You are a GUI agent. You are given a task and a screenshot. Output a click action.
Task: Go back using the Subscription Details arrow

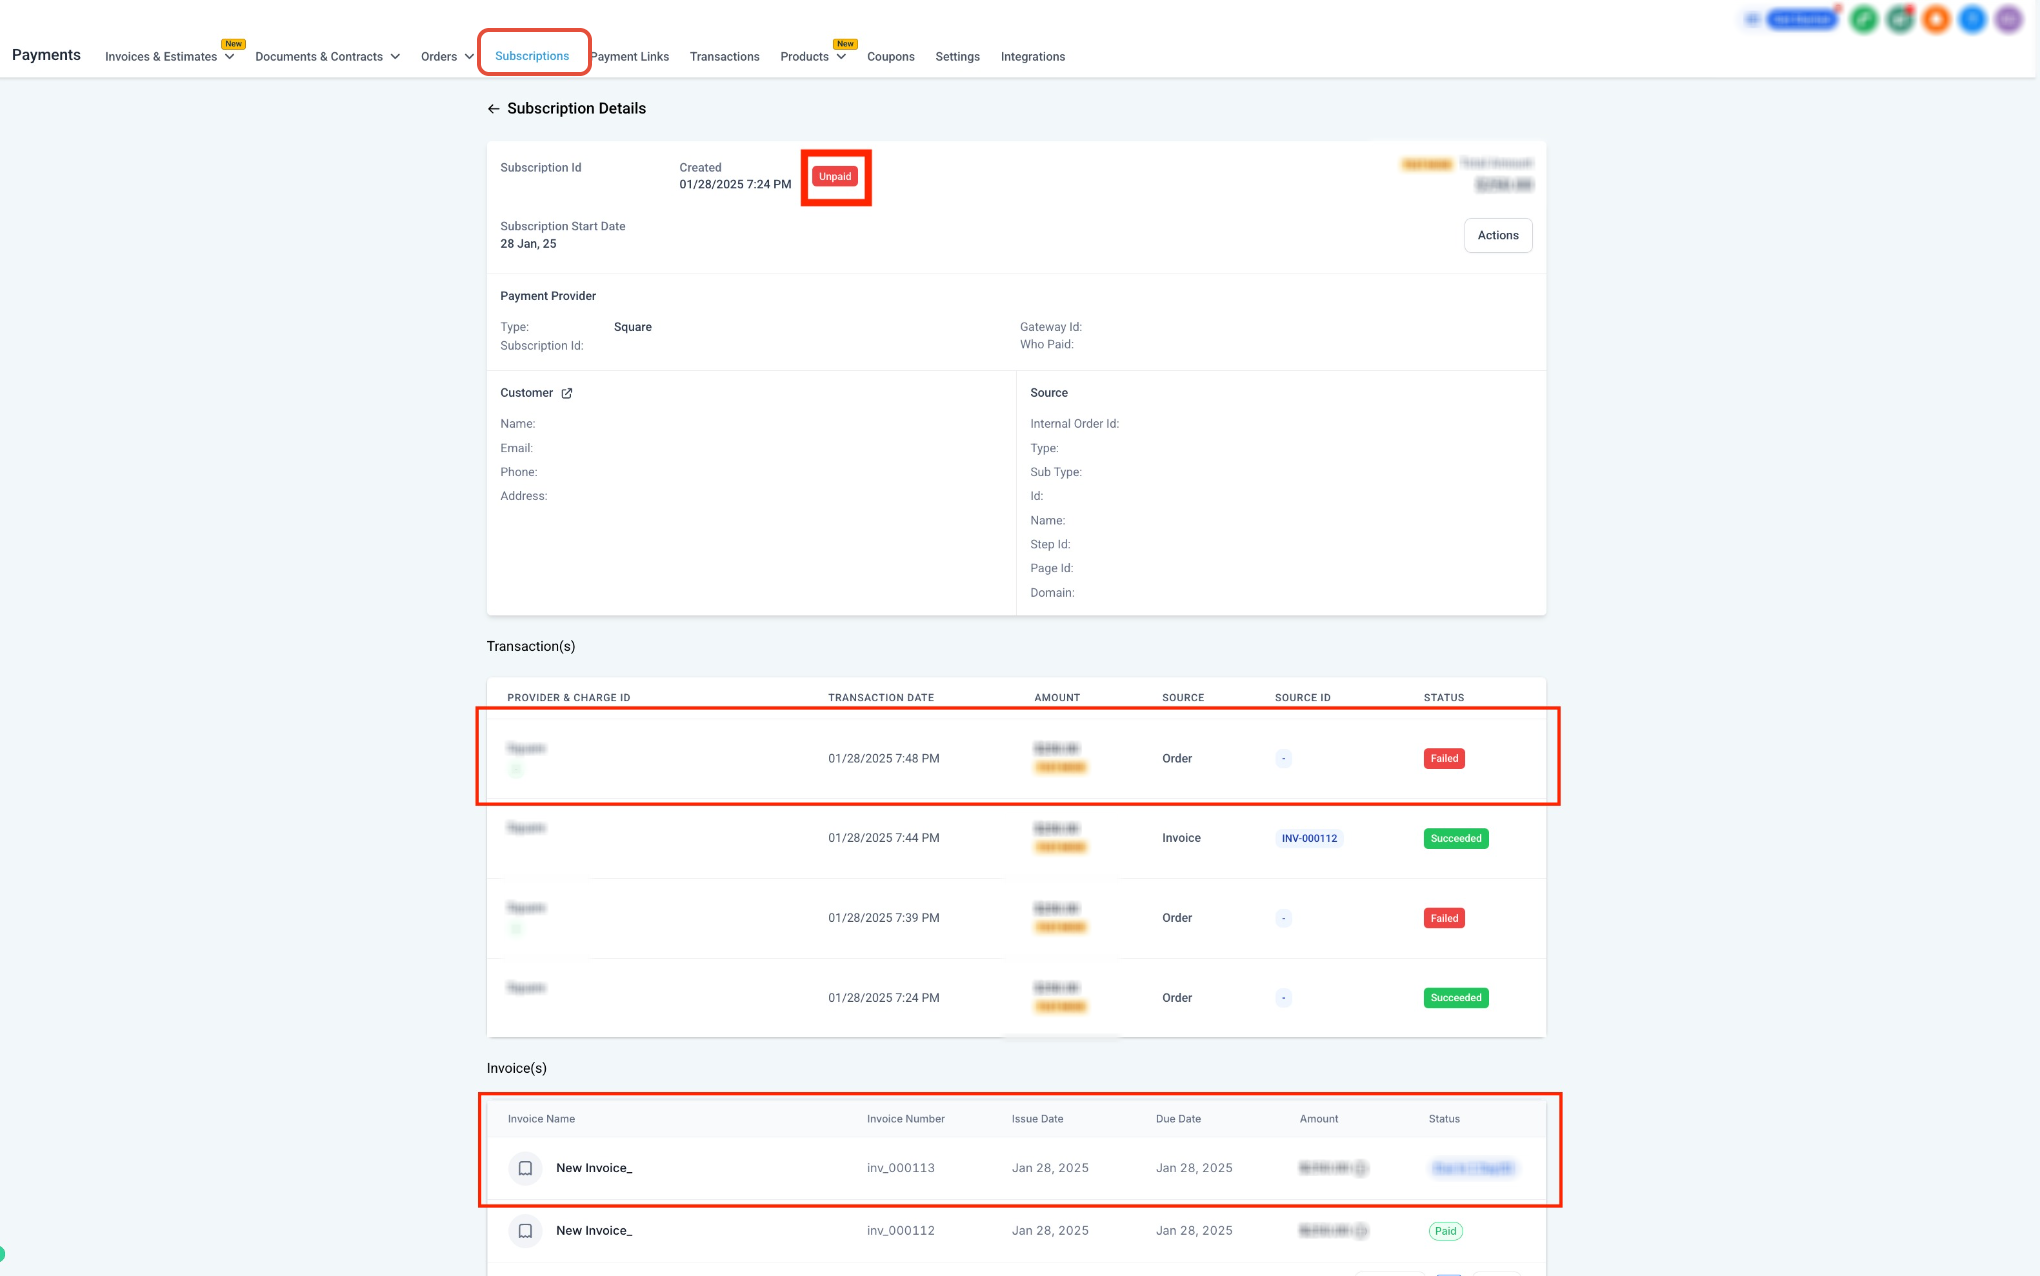[493, 109]
